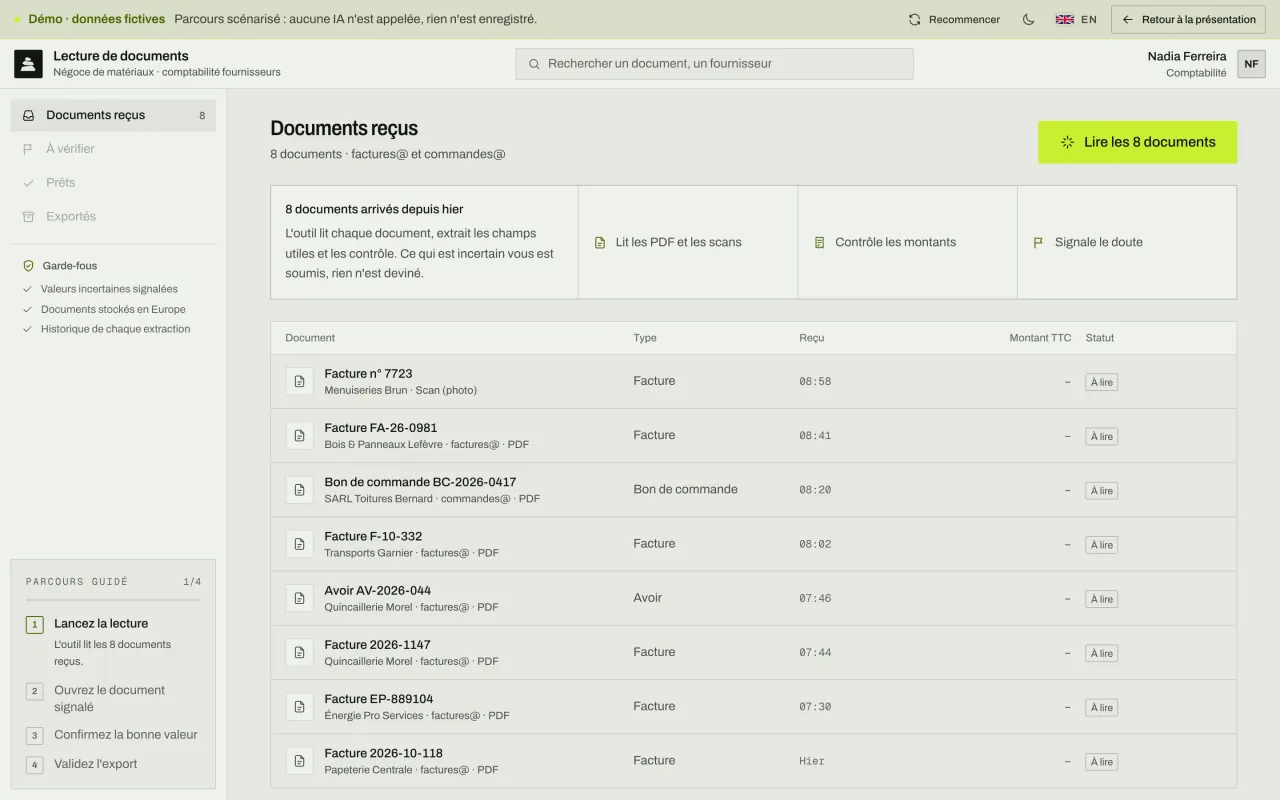Click the Reçu column header
1280x800 pixels.
tap(812, 338)
